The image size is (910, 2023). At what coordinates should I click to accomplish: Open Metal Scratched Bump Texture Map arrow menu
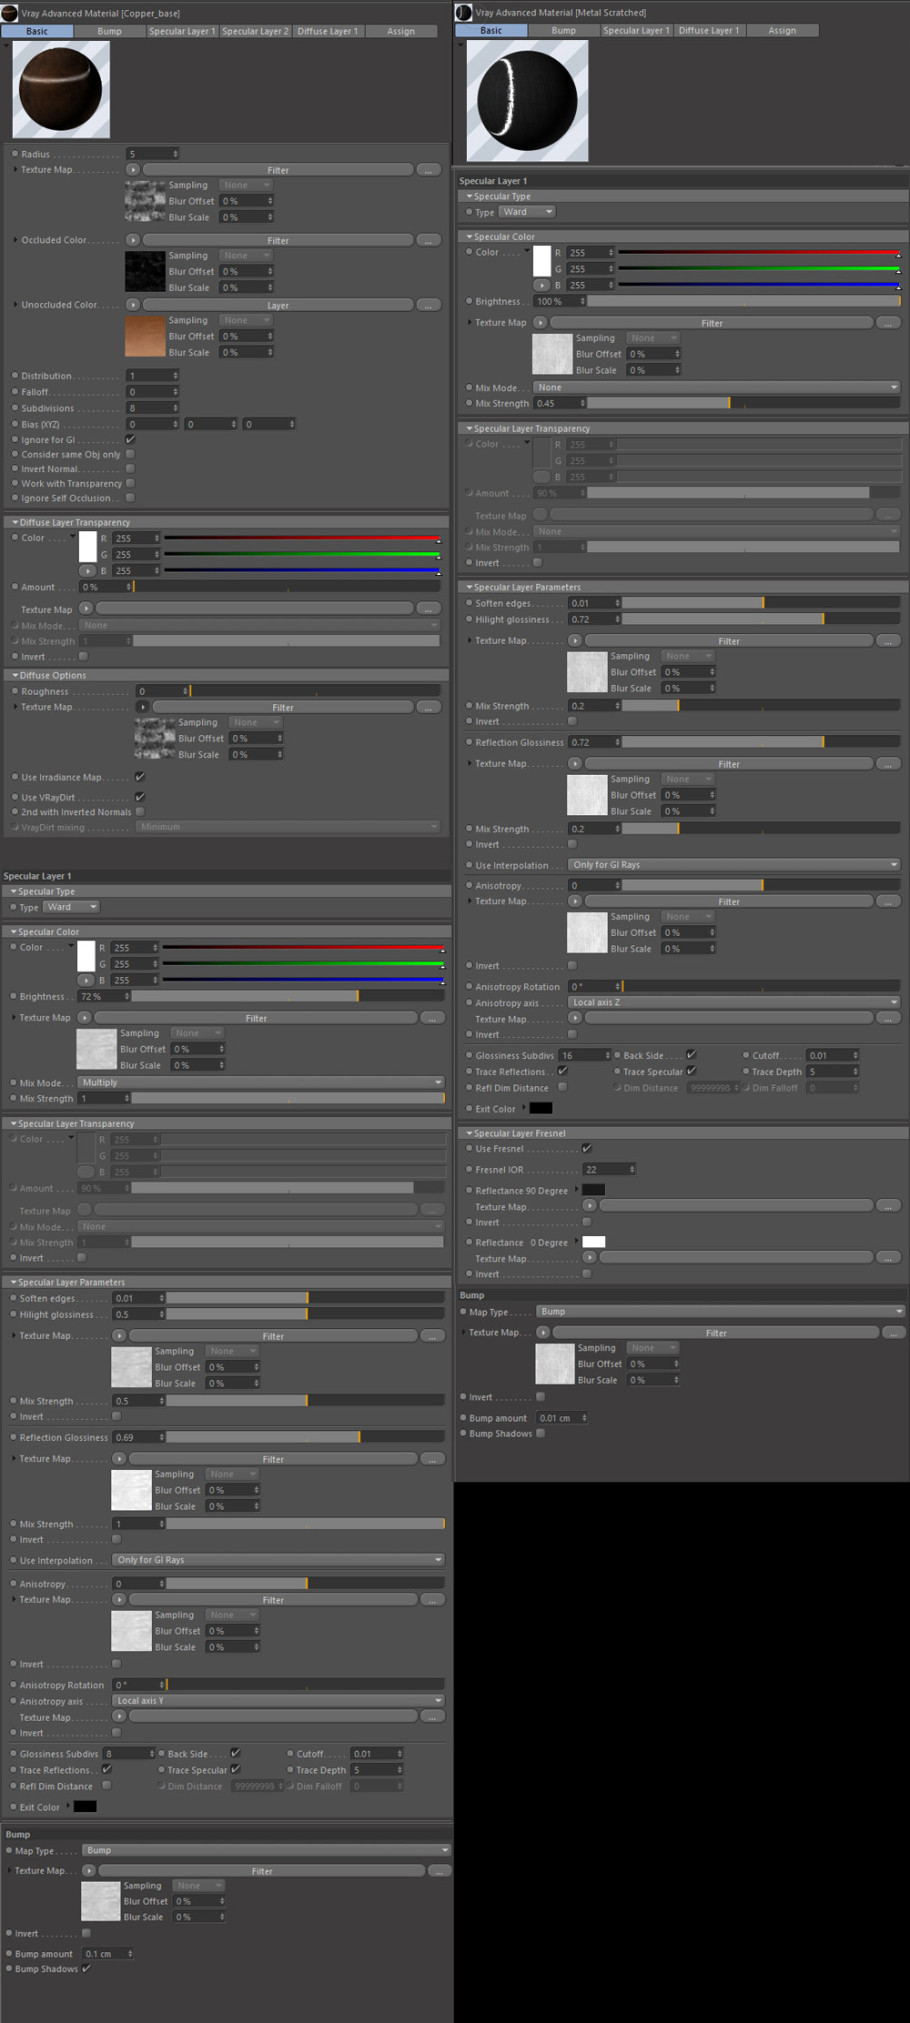click(543, 1332)
